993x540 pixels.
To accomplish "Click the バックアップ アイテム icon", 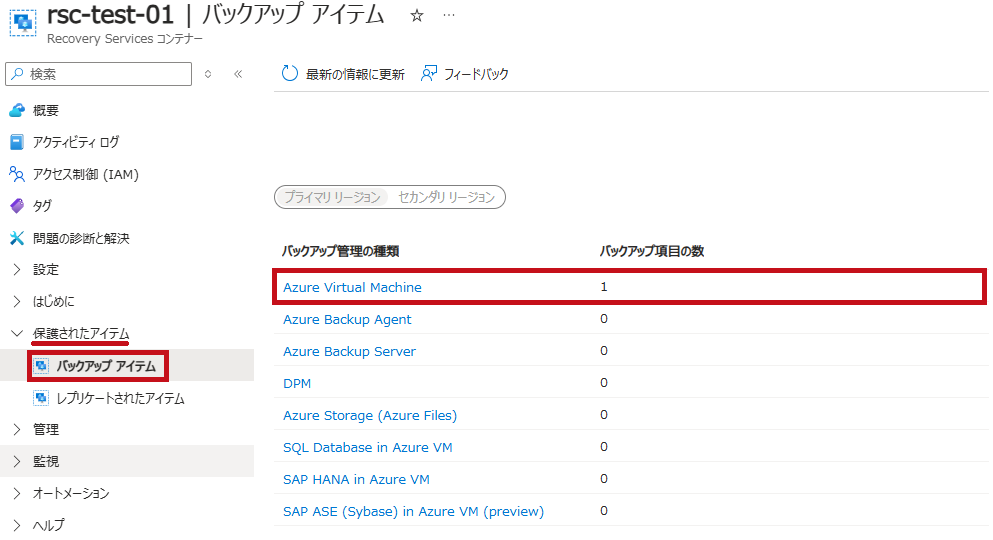I will [41, 366].
